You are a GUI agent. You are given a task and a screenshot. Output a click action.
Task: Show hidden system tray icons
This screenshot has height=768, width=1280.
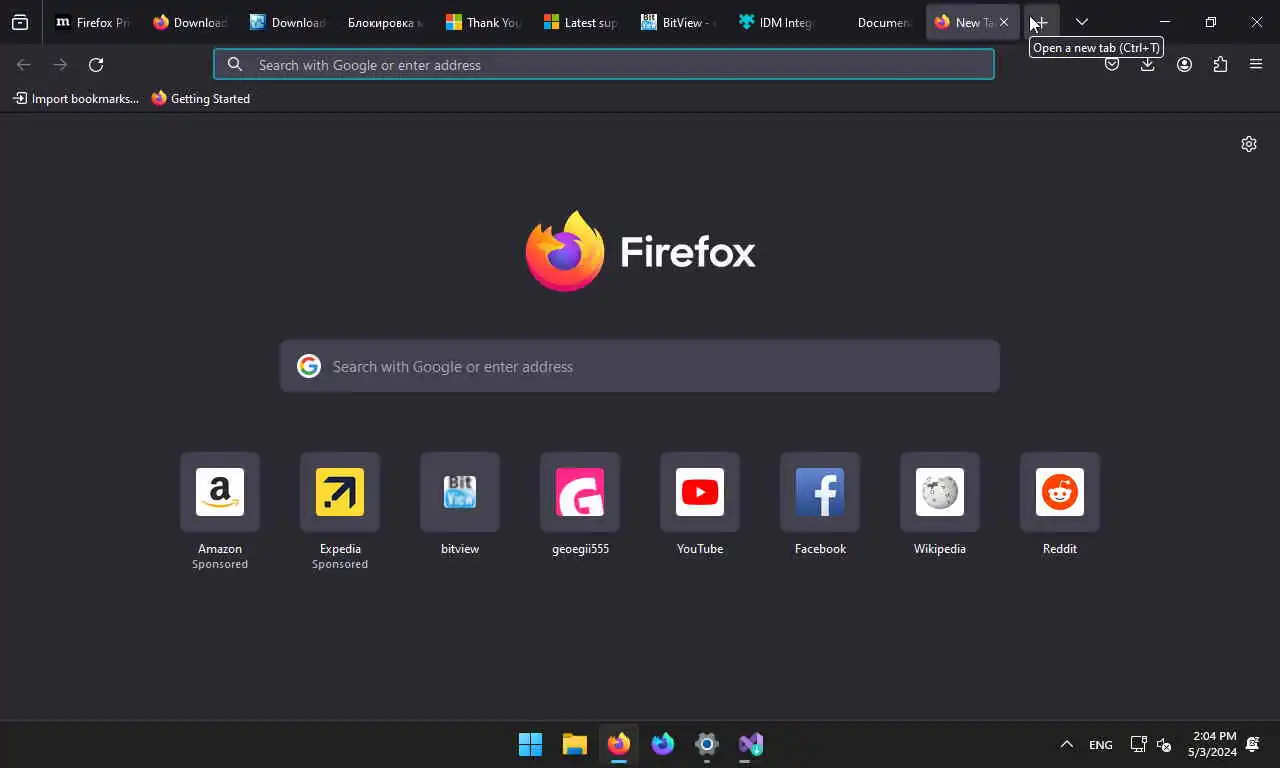(1066, 744)
